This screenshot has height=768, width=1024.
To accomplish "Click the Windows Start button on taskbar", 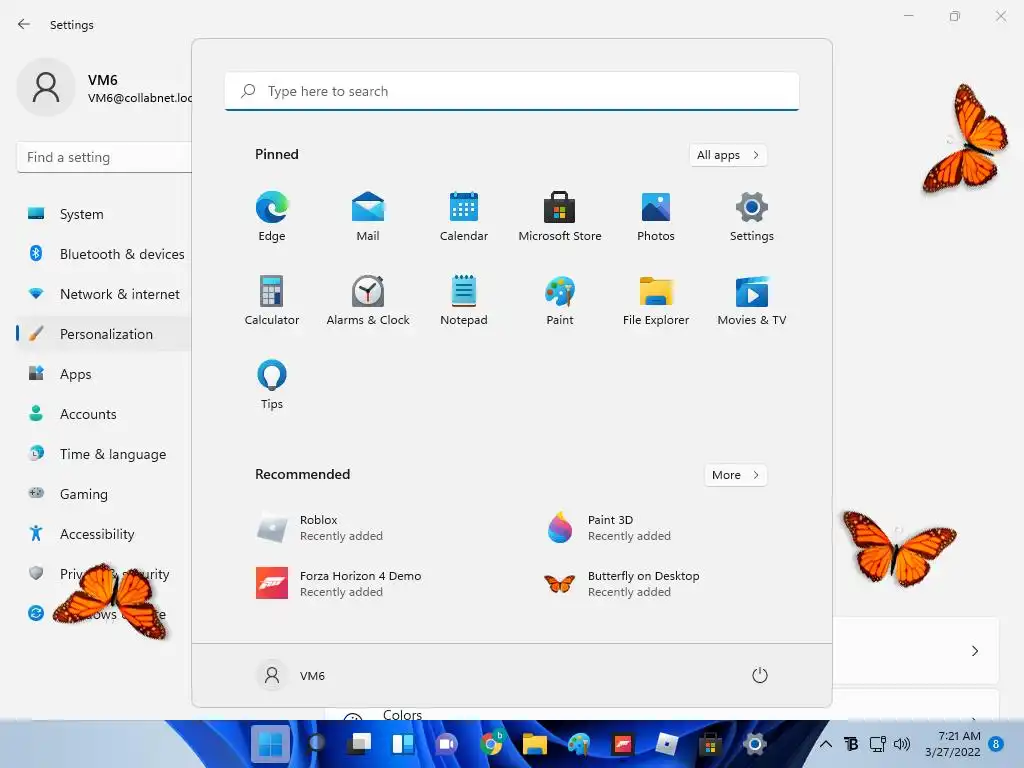I will point(270,744).
